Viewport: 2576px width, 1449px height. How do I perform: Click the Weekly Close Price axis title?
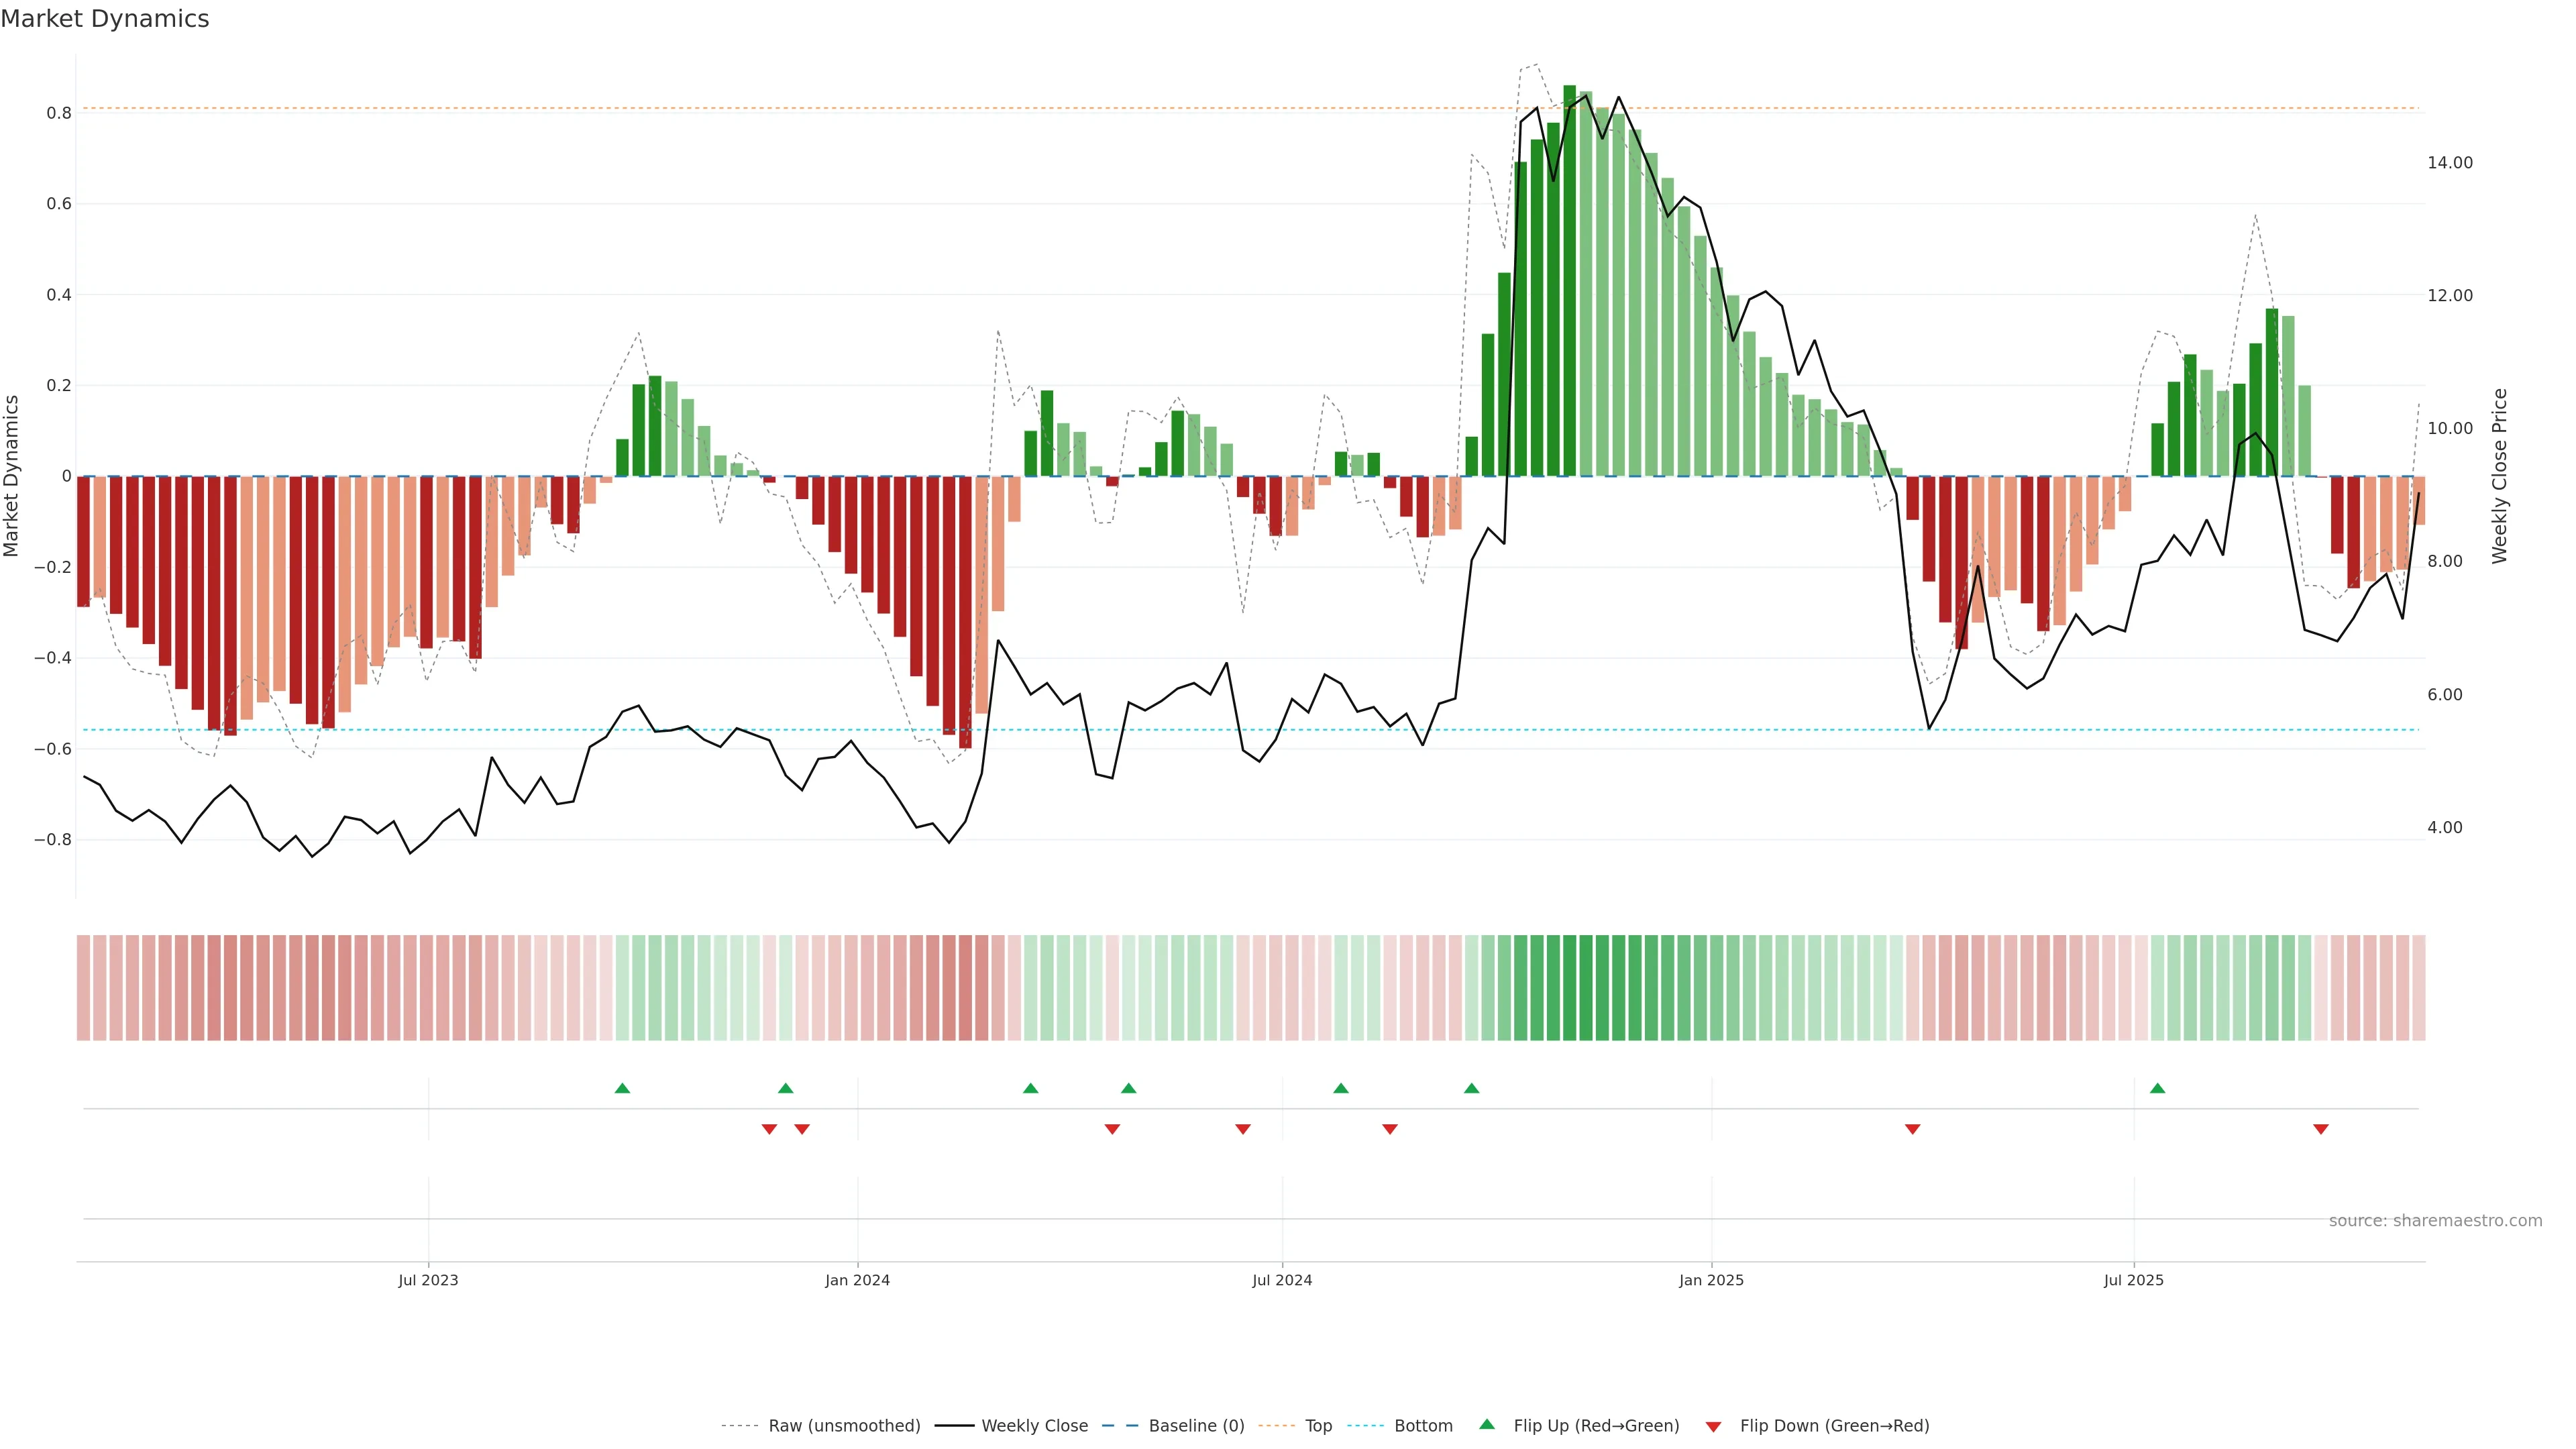[x=2499, y=476]
